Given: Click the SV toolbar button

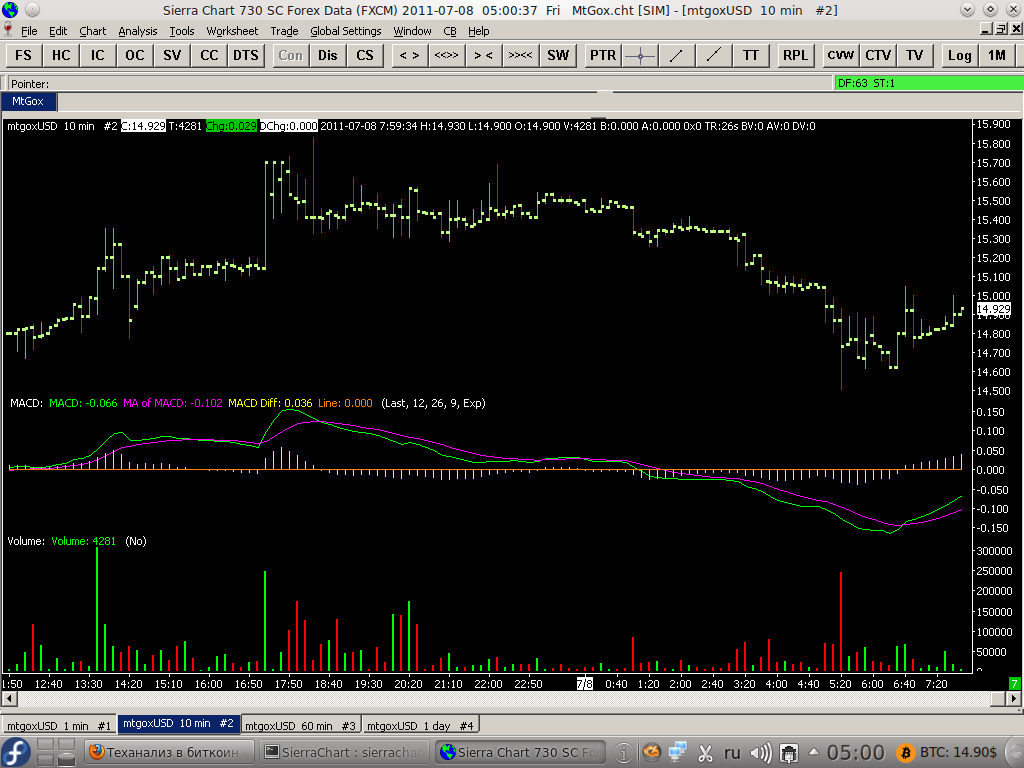Looking at the screenshot, I should pyautogui.click(x=172, y=56).
